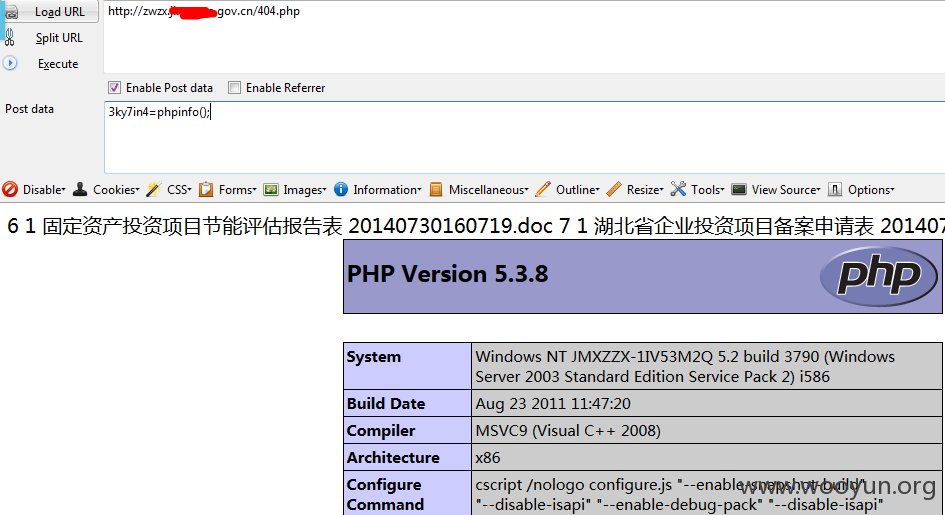Click the Compiler row label
The image size is (945, 515).
pos(381,431)
